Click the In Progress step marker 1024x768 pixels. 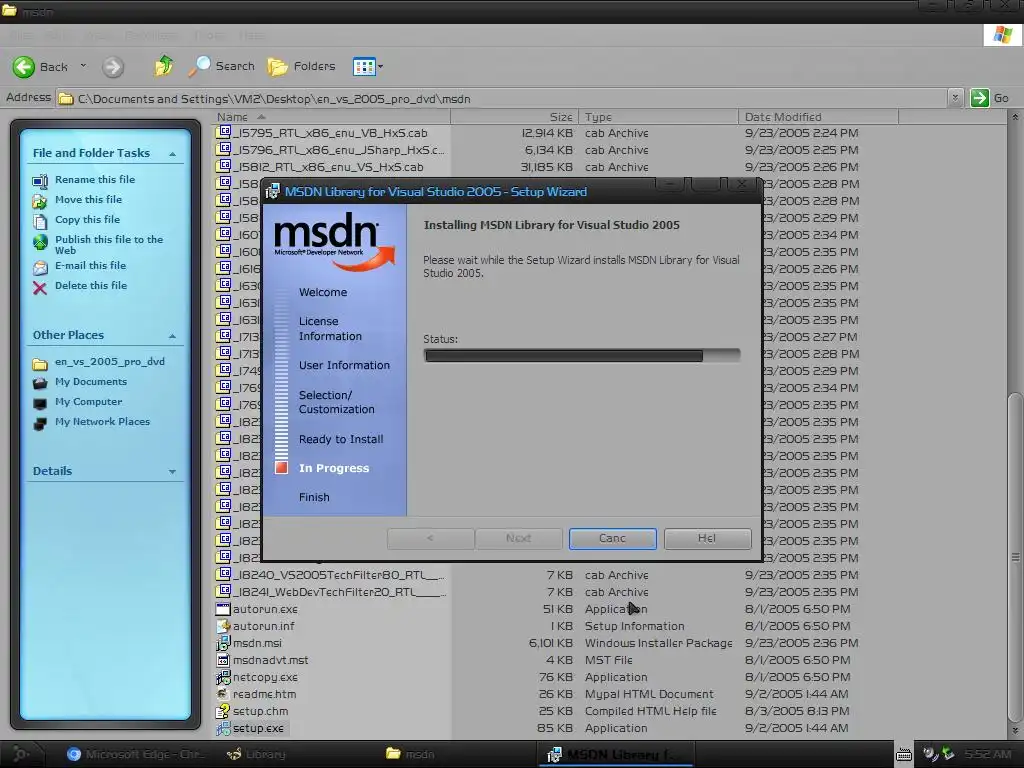(x=281, y=468)
